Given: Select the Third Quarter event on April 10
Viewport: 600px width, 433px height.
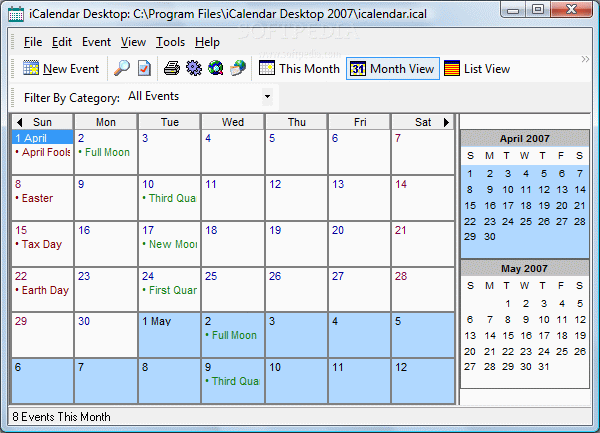Looking at the screenshot, I should tap(169, 198).
